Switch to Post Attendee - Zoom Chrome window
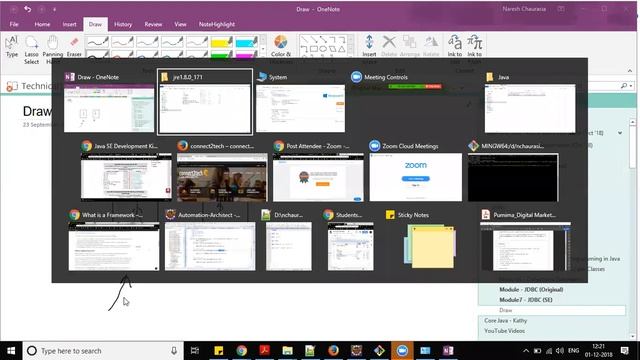Image resolution: width=640 pixels, height=360 pixels. pos(318,171)
